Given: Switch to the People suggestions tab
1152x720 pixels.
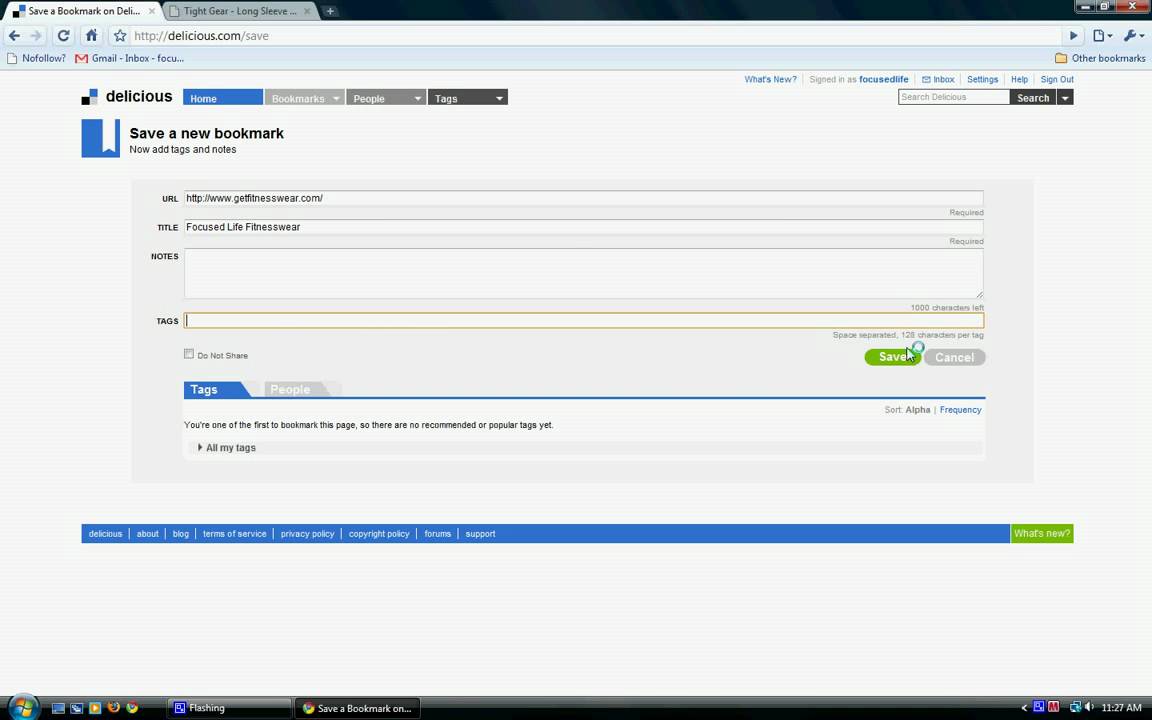Looking at the screenshot, I should (297, 389).
